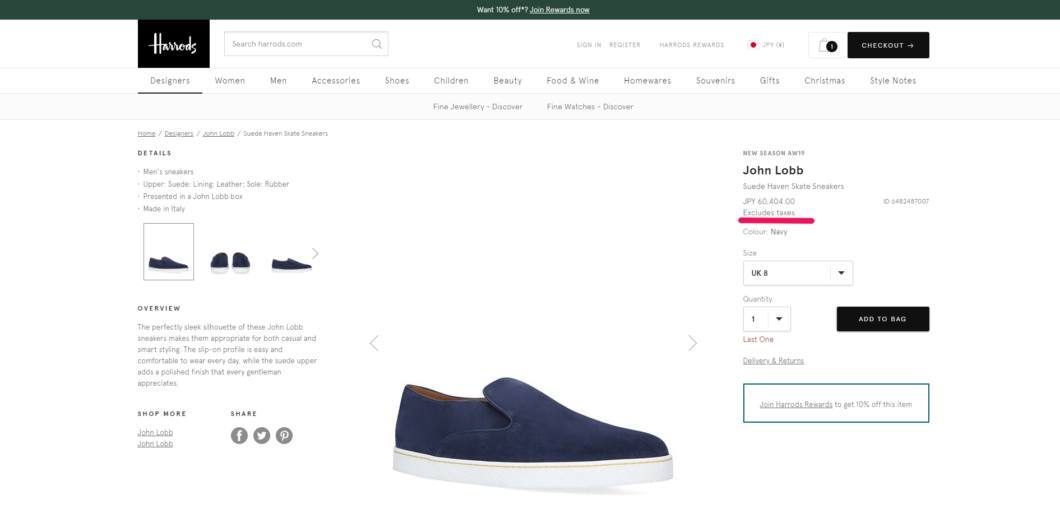This screenshot has height=518, width=1060.
Task: Open the Homewares menu
Action: pyautogui.click(x=648, y=80)
